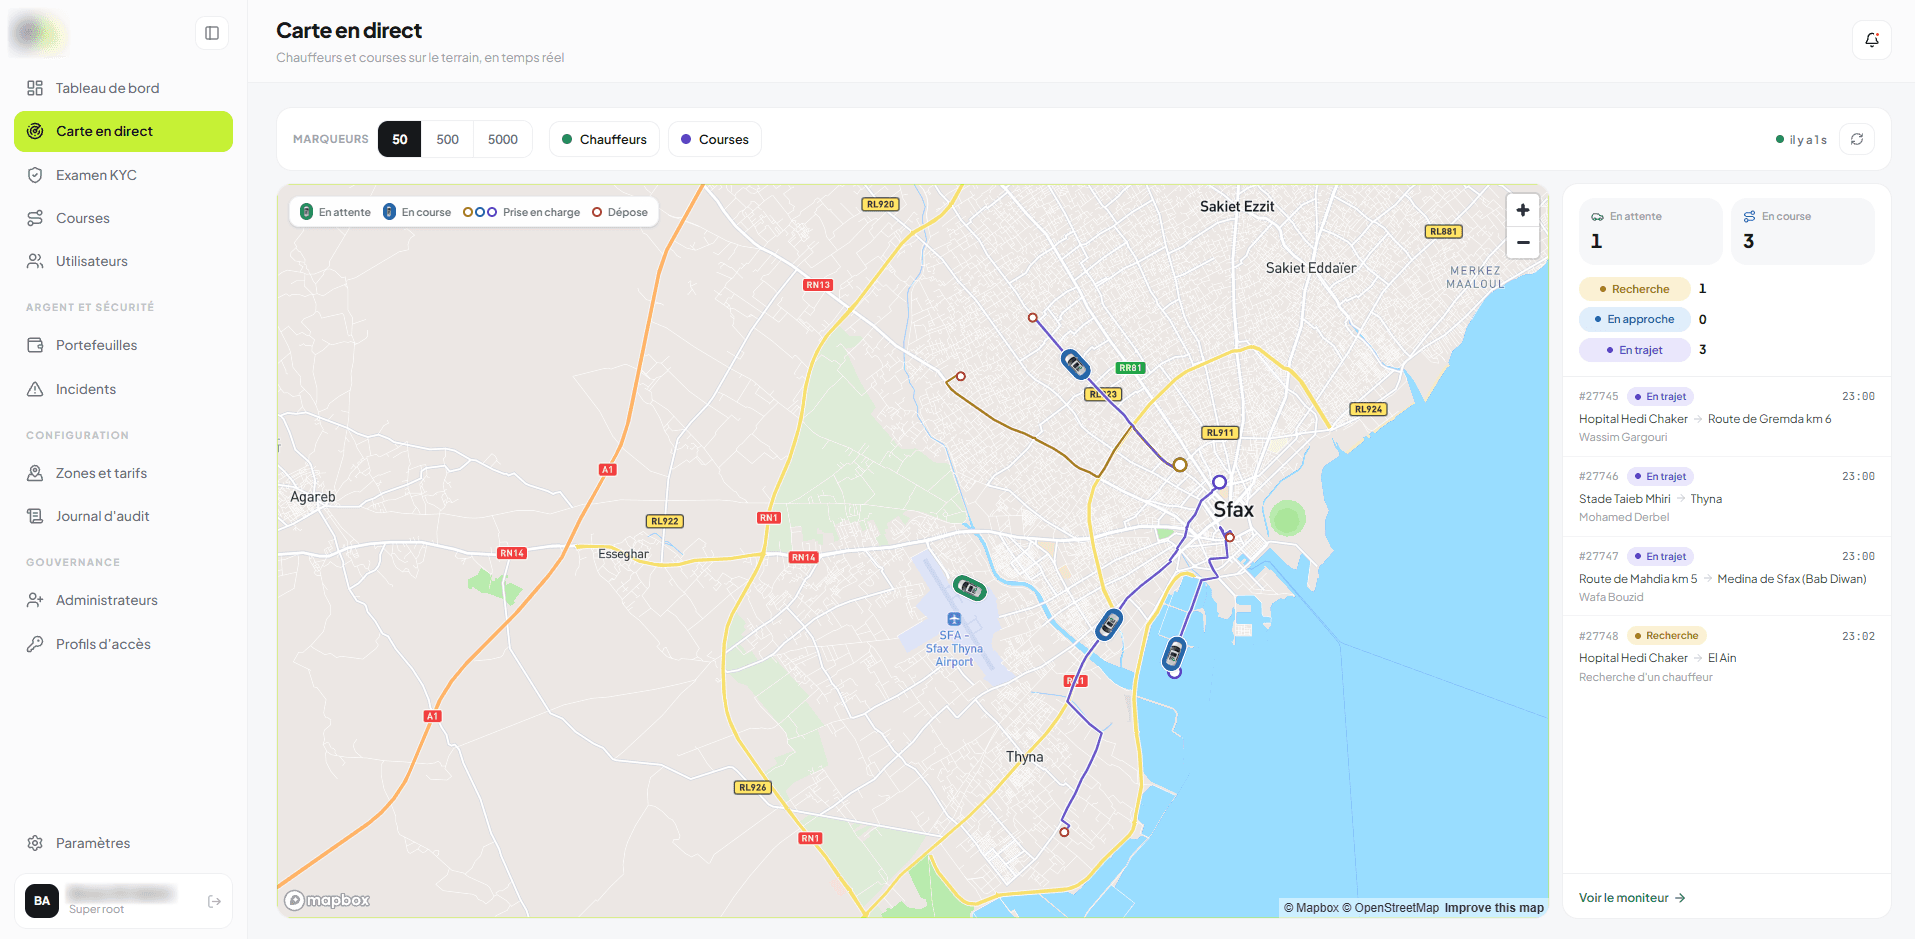
Task: Open ride #27745 Hopital Hedi Chaker
Action: [1726, 416]
